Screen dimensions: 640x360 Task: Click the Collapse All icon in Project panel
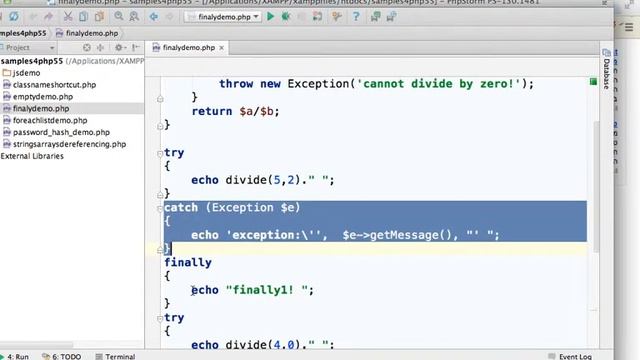pos(100,48)
